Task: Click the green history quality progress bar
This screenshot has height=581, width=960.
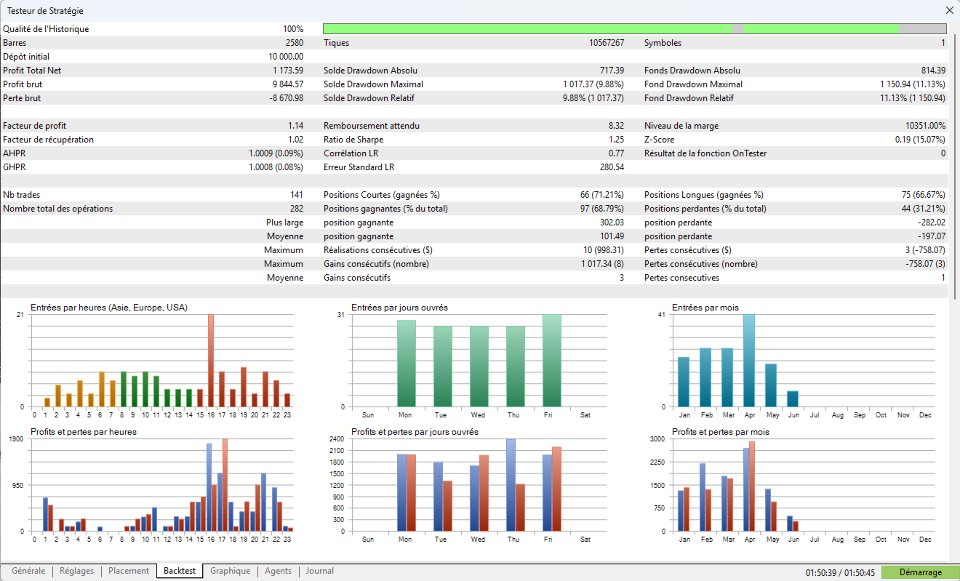Action: click(x=634, y=29)
